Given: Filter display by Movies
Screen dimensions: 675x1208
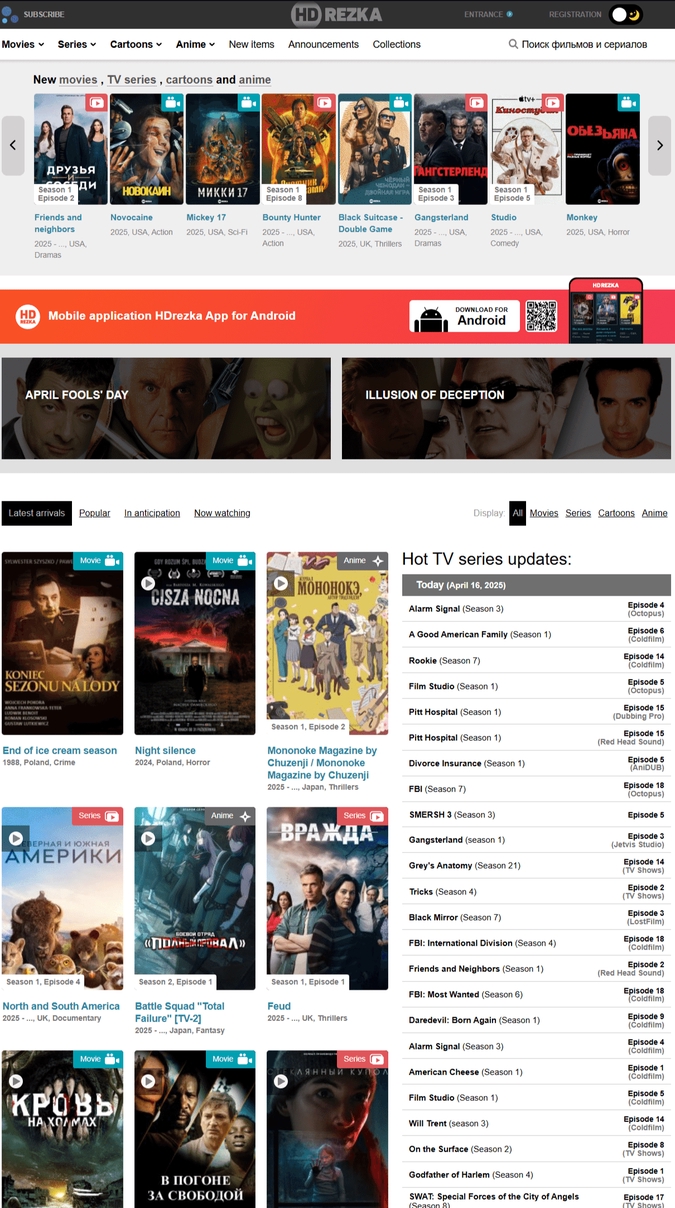Looking at the screenshot, I should click(x=544, y=513).
